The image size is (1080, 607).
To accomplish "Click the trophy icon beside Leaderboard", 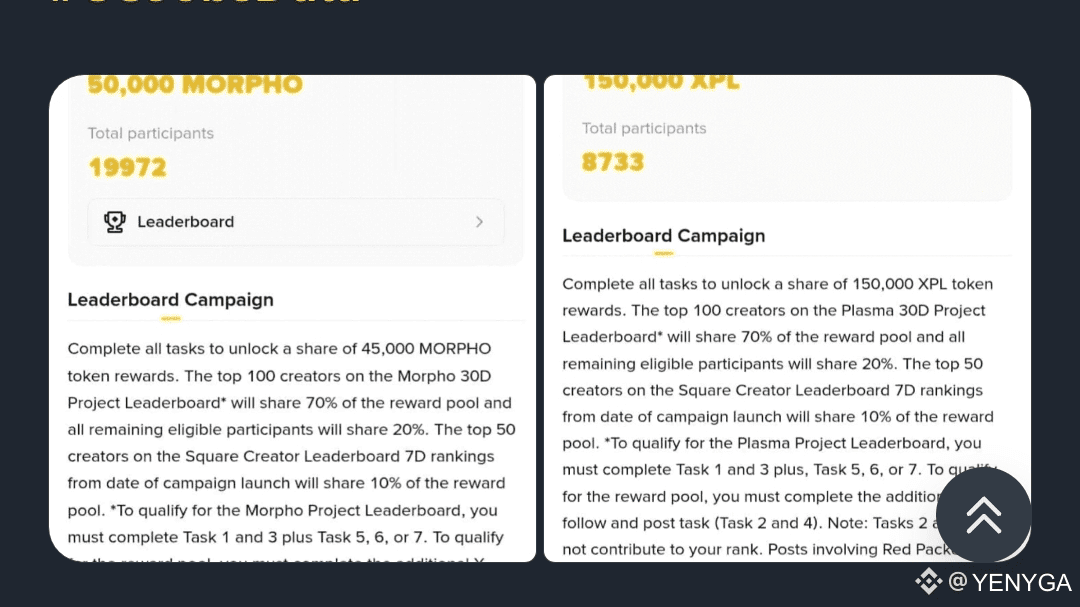I will click(x=115, y=222).
